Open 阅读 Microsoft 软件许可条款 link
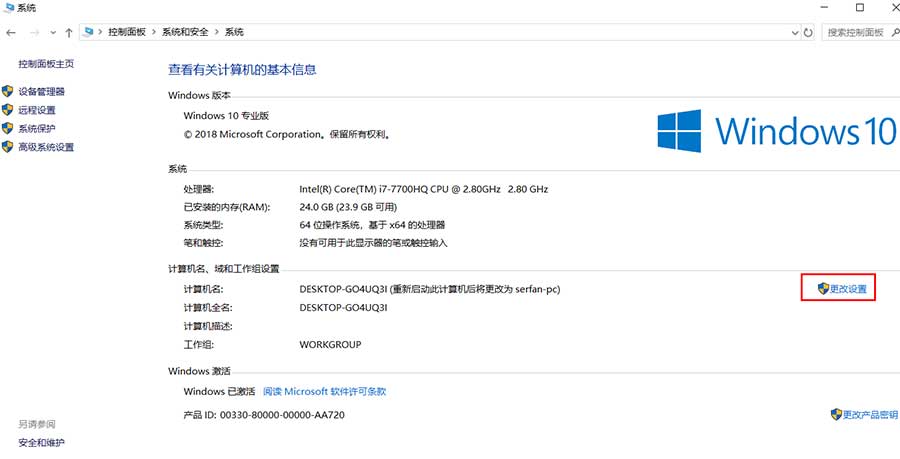Image resolution: width=900 pixels, height=459 pixels. [324, 391]
